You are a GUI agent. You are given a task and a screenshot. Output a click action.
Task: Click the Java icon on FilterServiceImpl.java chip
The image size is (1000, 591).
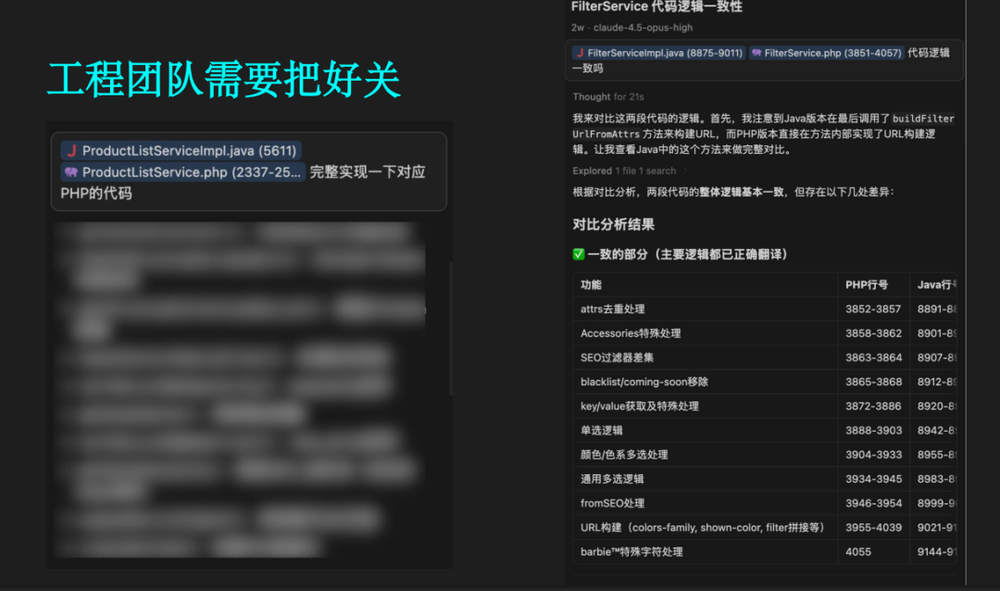point(580,53)
